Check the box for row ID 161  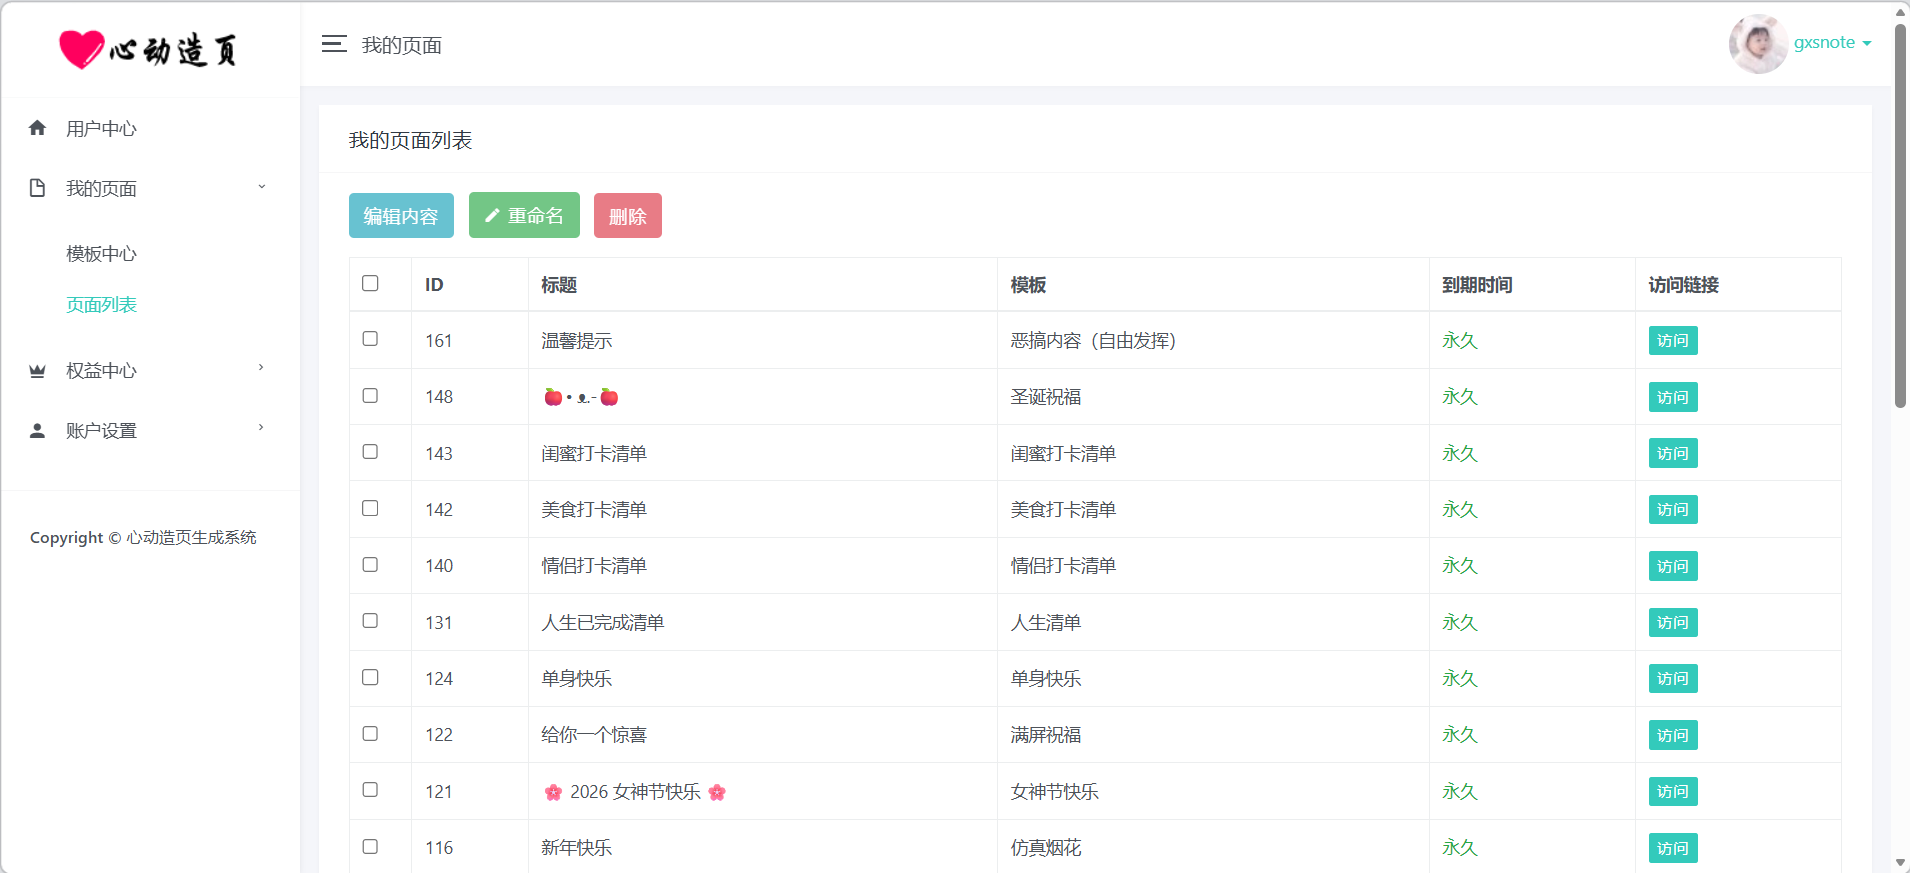click(x=370, y=339)
